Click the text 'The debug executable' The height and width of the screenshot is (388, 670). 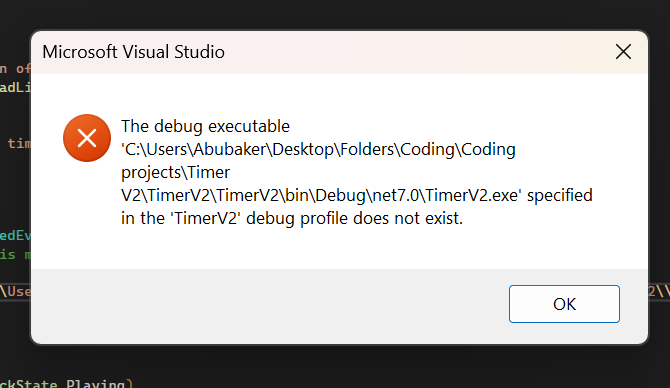click(x=206, y=126)
